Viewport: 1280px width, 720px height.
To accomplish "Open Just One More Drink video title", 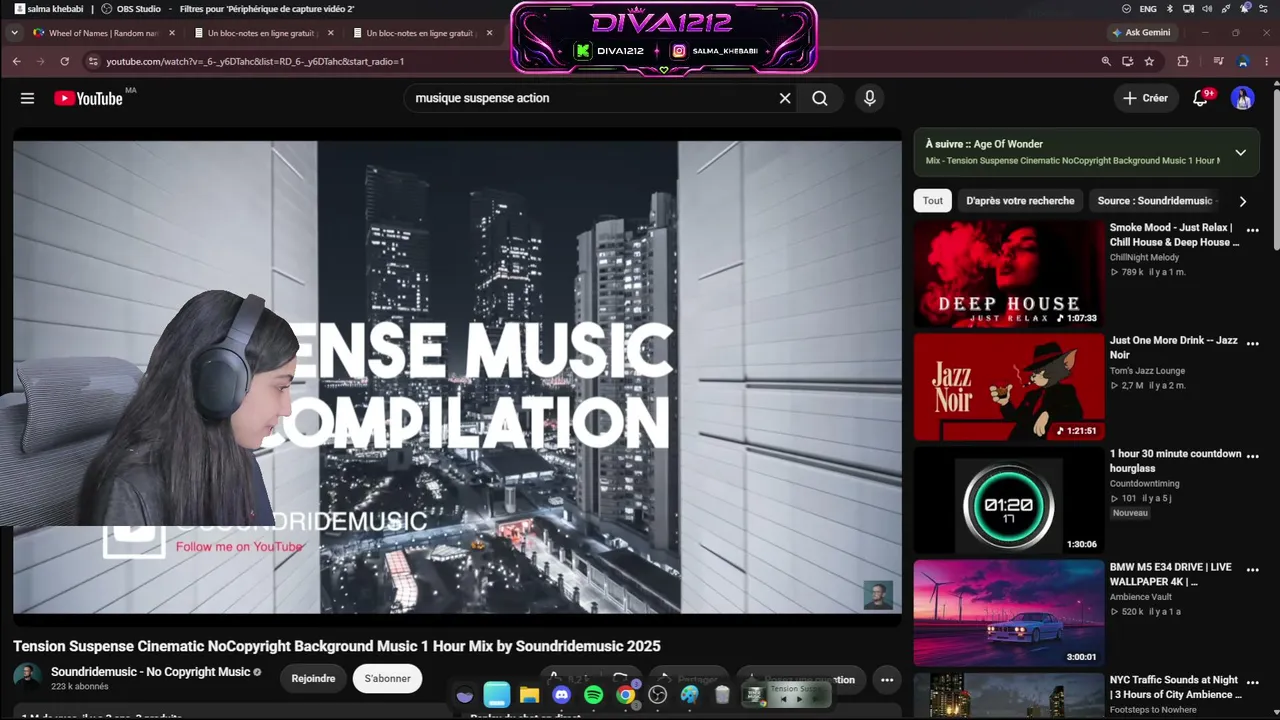I will tap(1174, 348).
